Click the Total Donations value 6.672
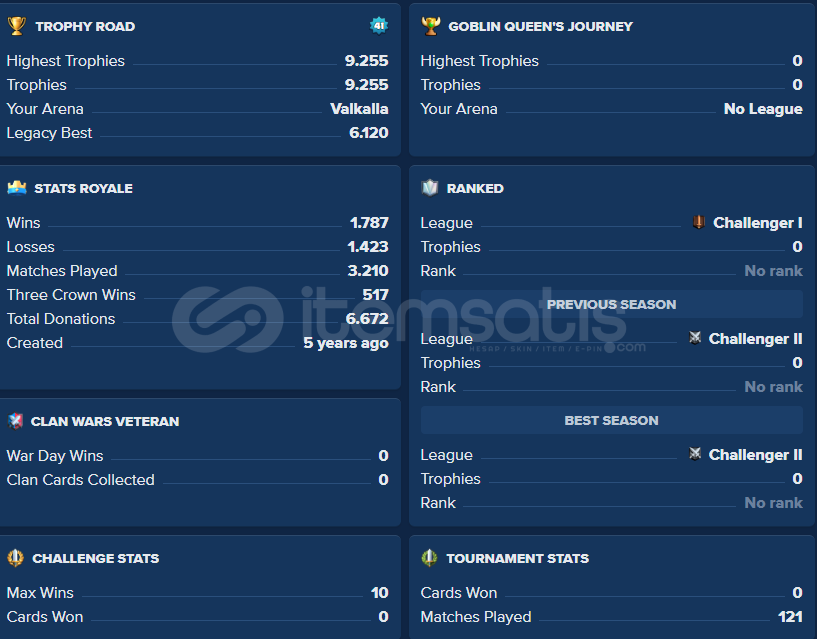This screenshot has height=639, width=817. coord(367,319)
